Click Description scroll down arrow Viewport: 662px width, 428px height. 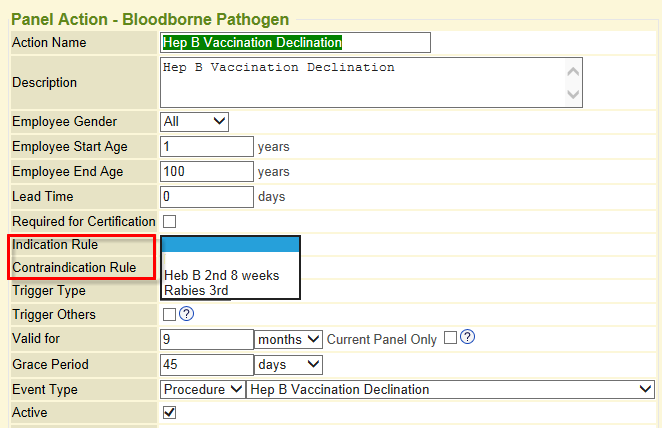coord(573,94)
